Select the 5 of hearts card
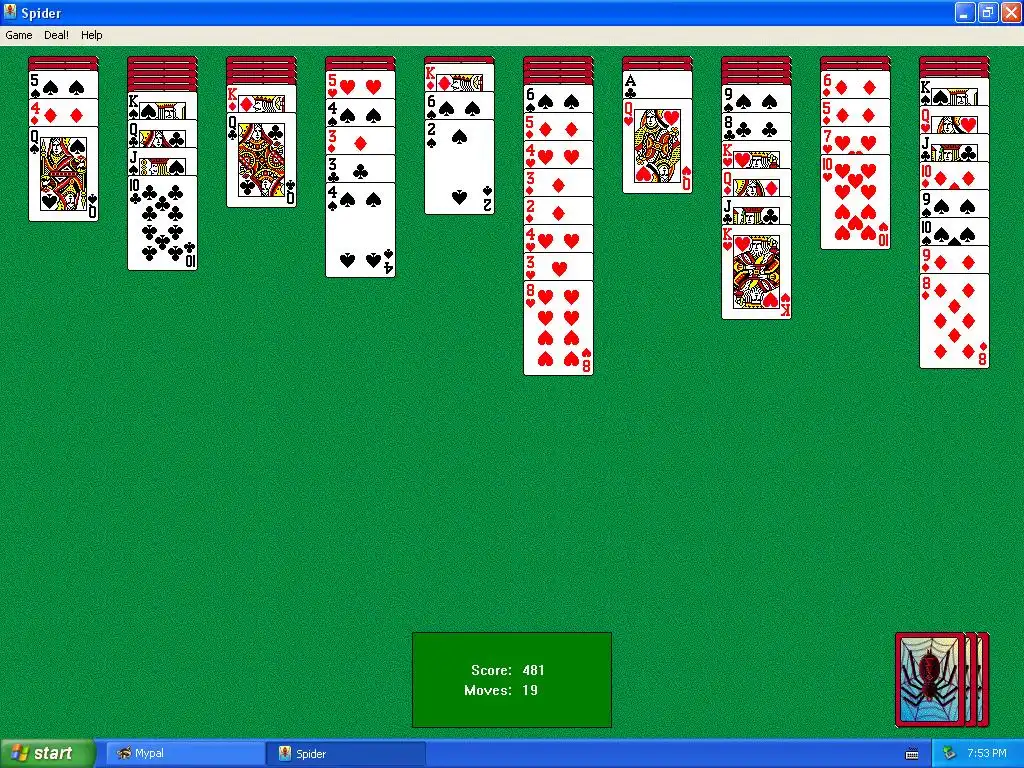The height and width of the screenshot is (768, 1024). (360, 85)
